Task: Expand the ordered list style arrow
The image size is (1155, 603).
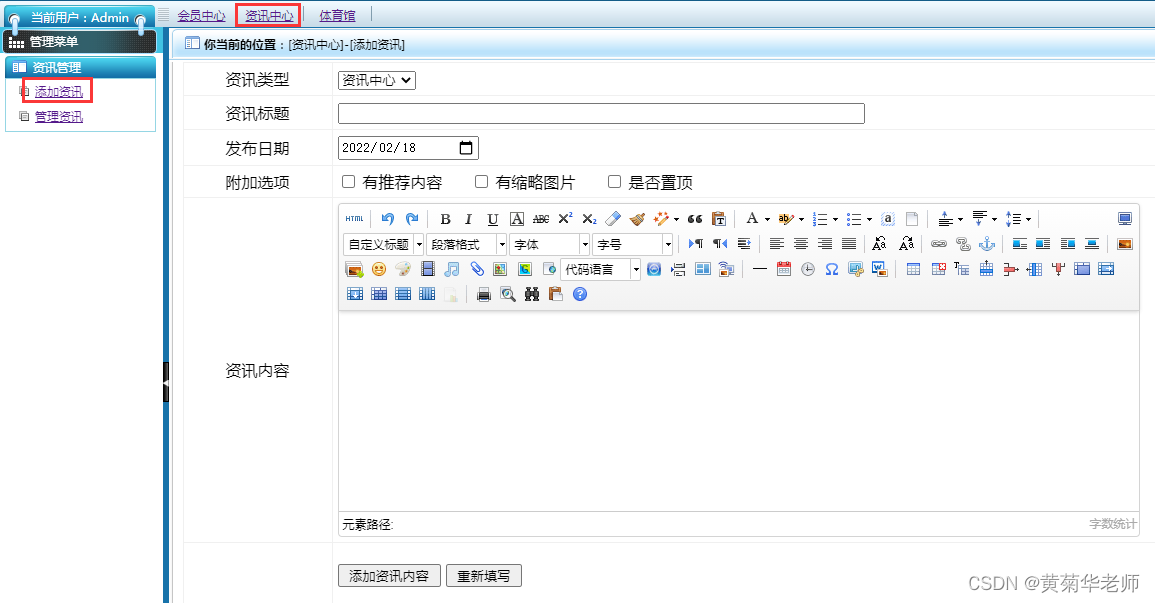Action: [835, 219]
